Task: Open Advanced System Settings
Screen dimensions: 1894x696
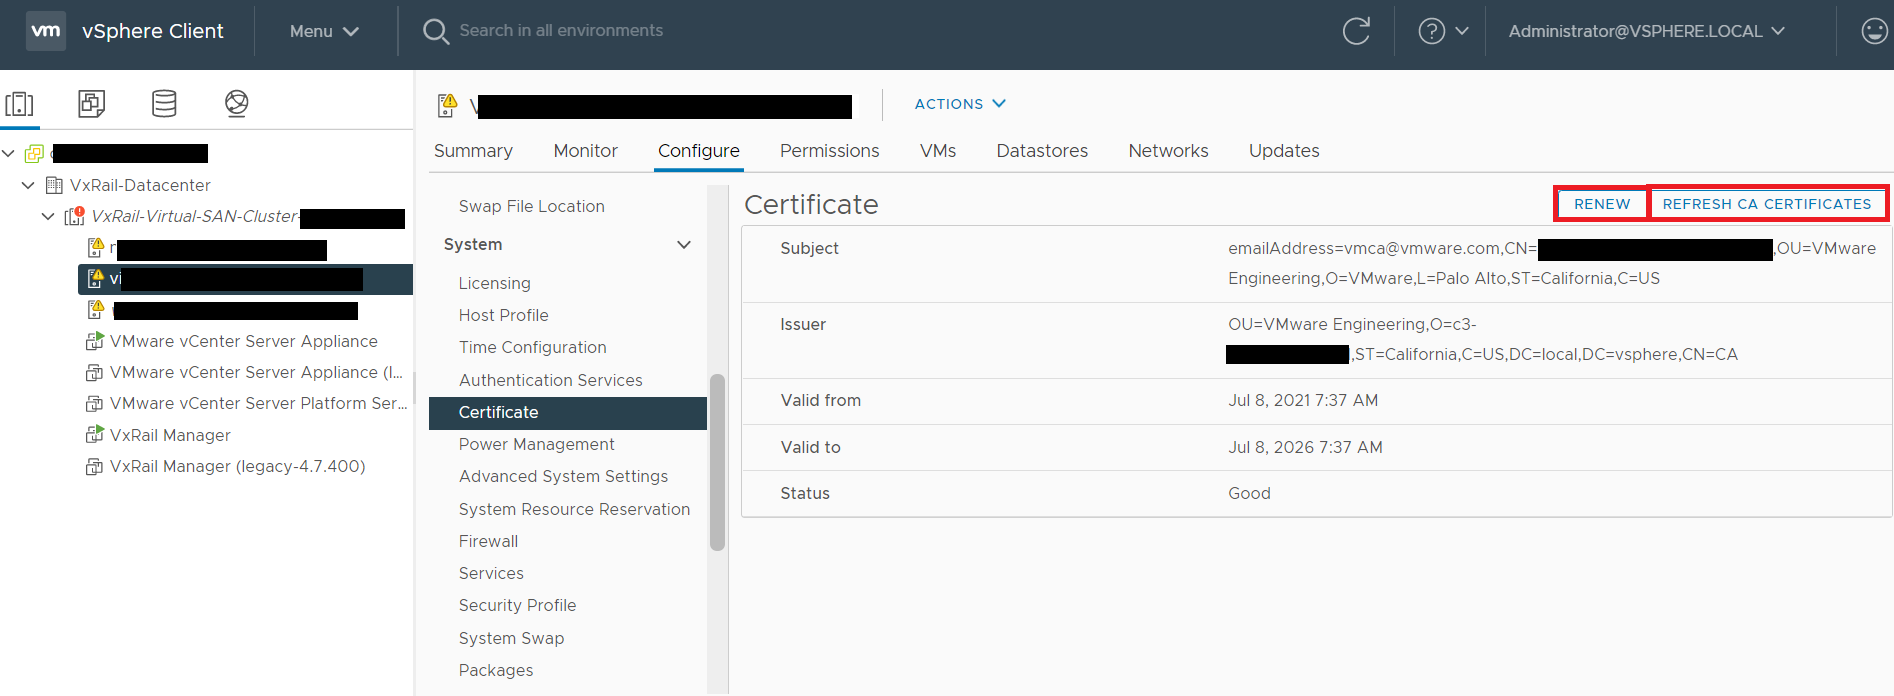Action: tap(563, 476)
